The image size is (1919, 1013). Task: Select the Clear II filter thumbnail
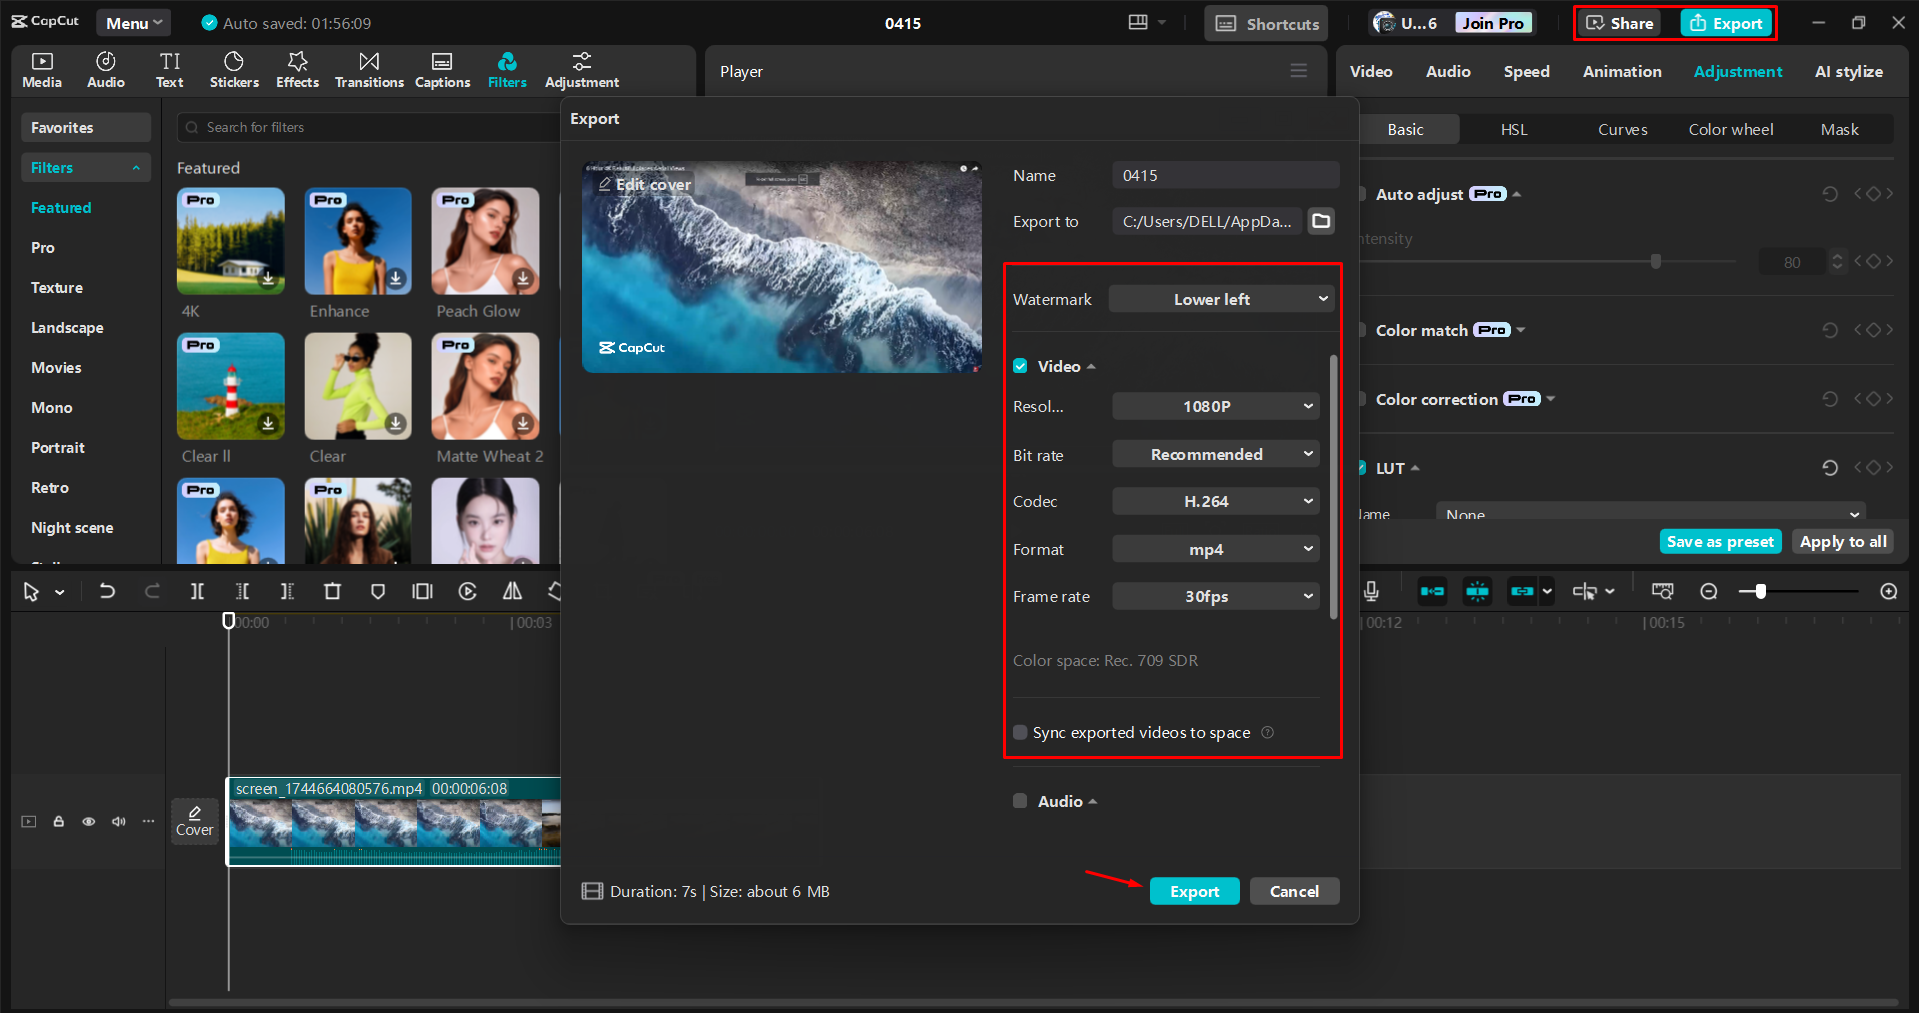click(230, 386)
